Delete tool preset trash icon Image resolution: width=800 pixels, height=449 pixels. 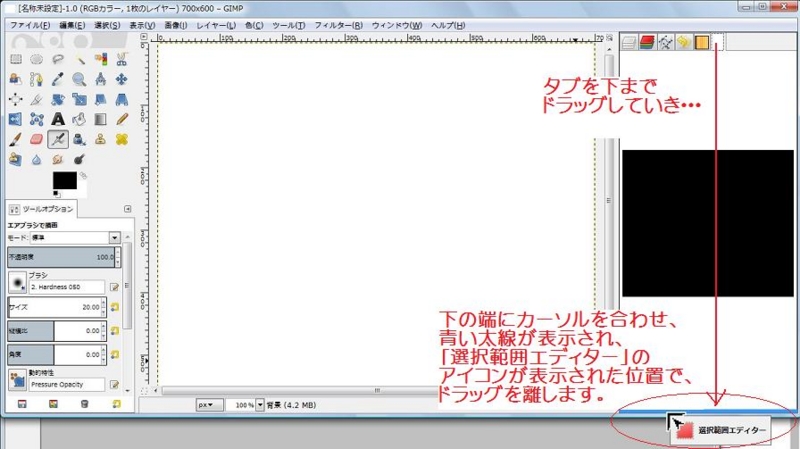tap(85, 404)
